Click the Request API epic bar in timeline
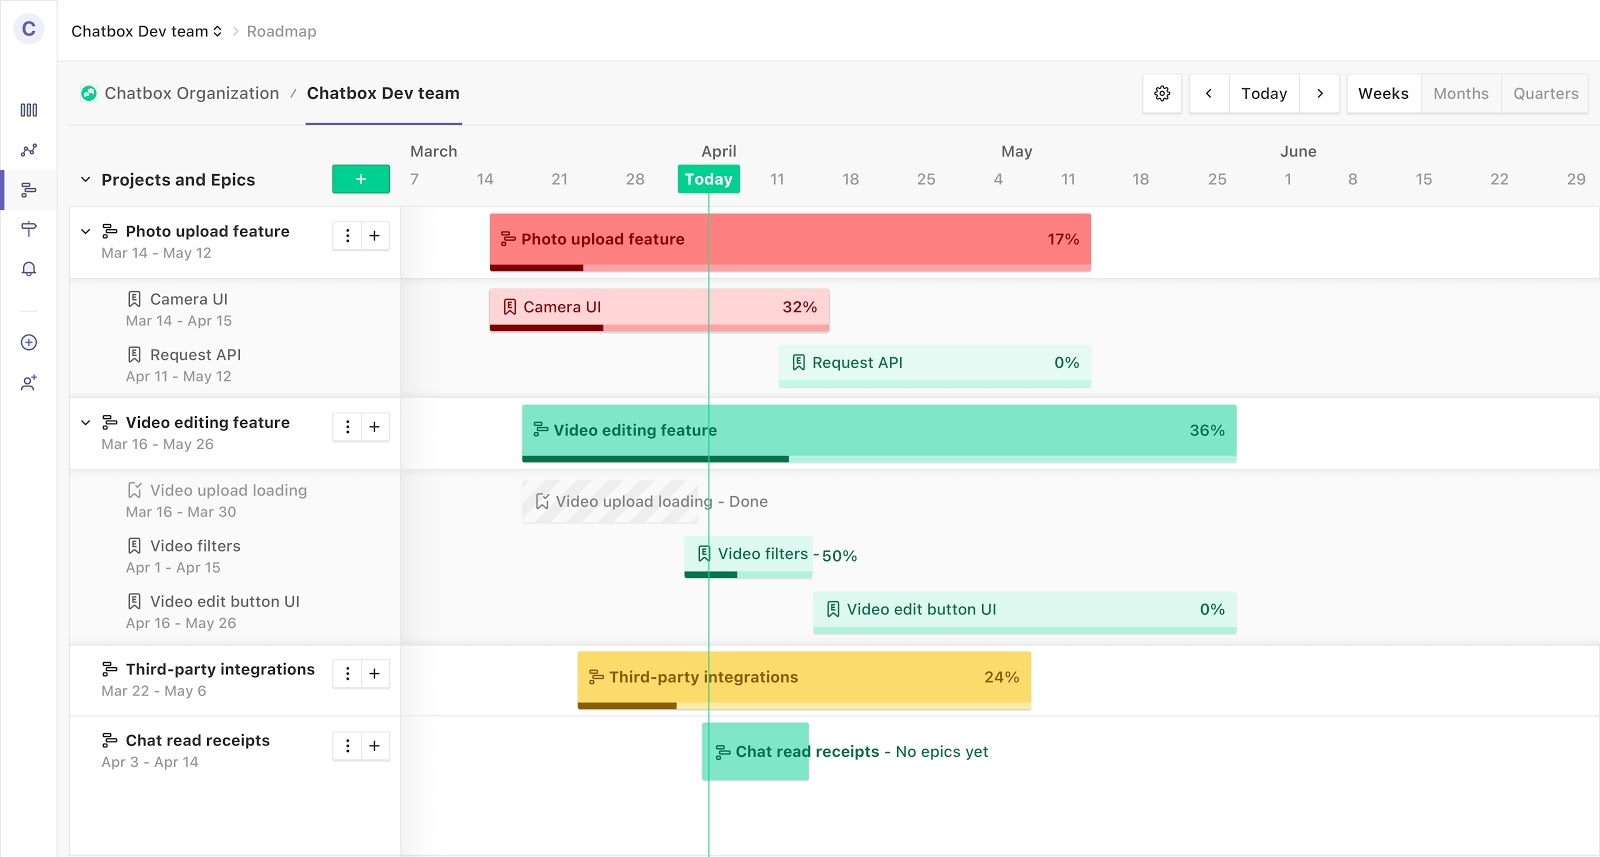 (x=934, y=365)
